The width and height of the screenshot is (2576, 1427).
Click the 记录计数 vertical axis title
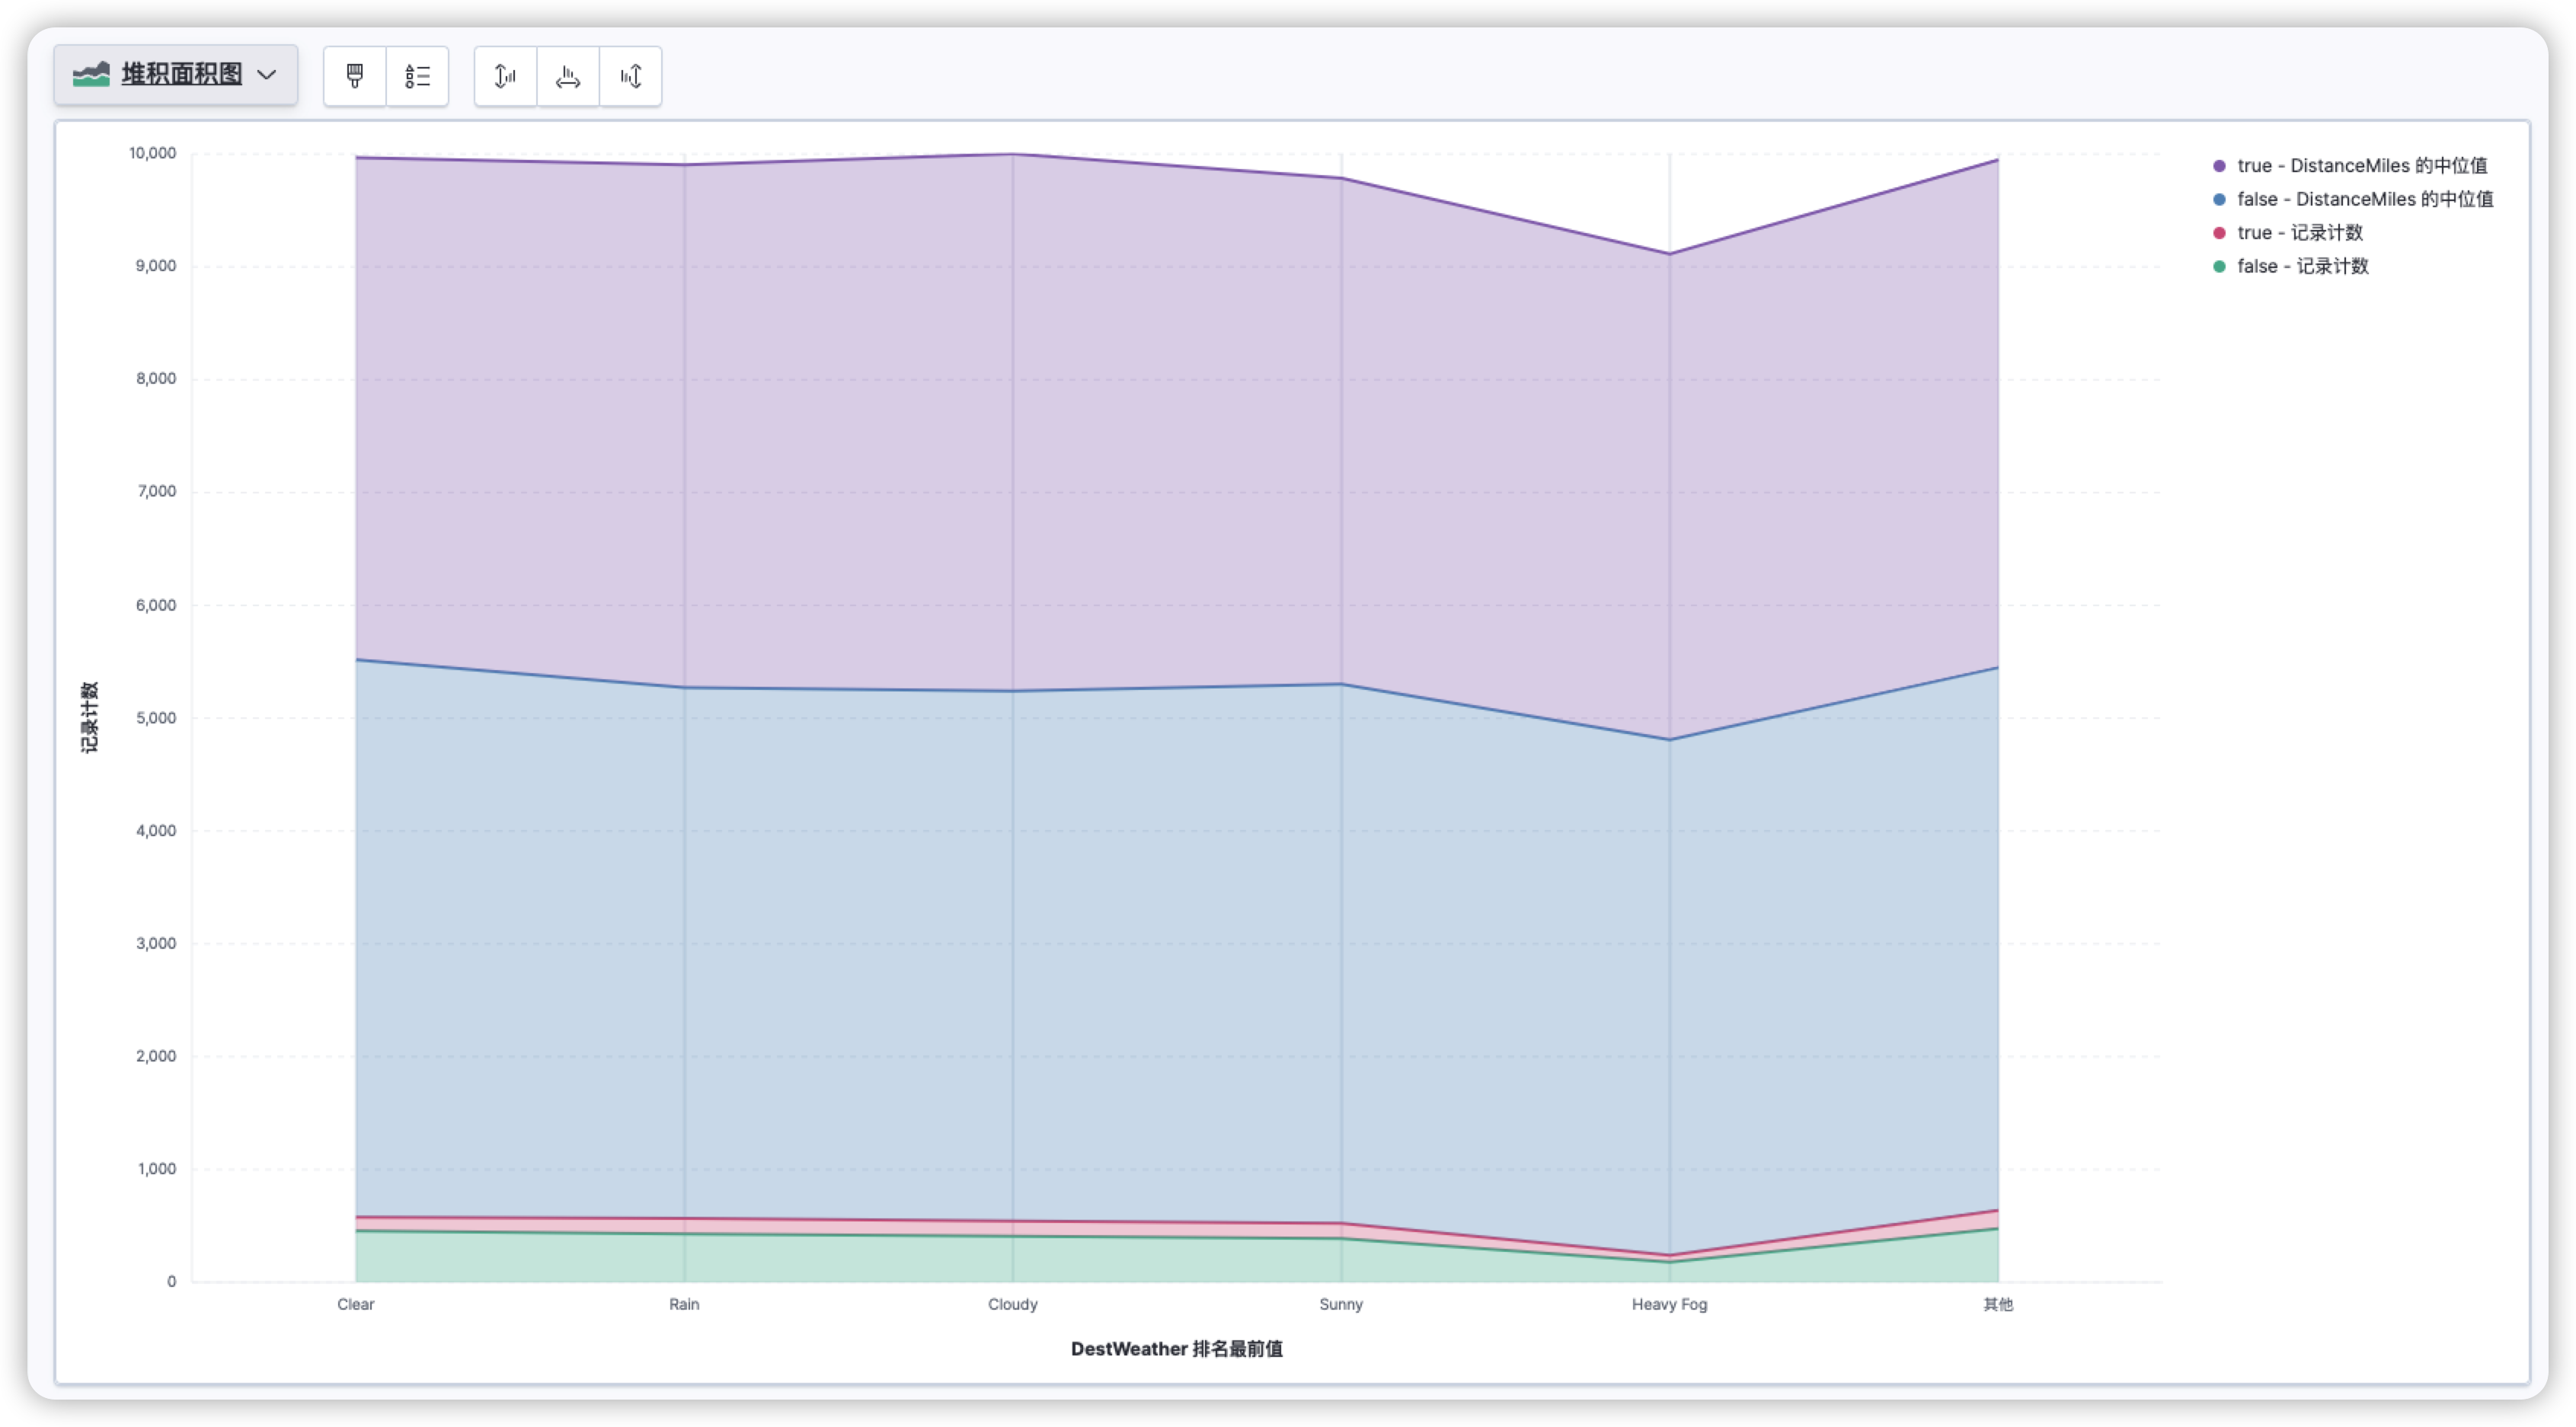coord(90,717)
